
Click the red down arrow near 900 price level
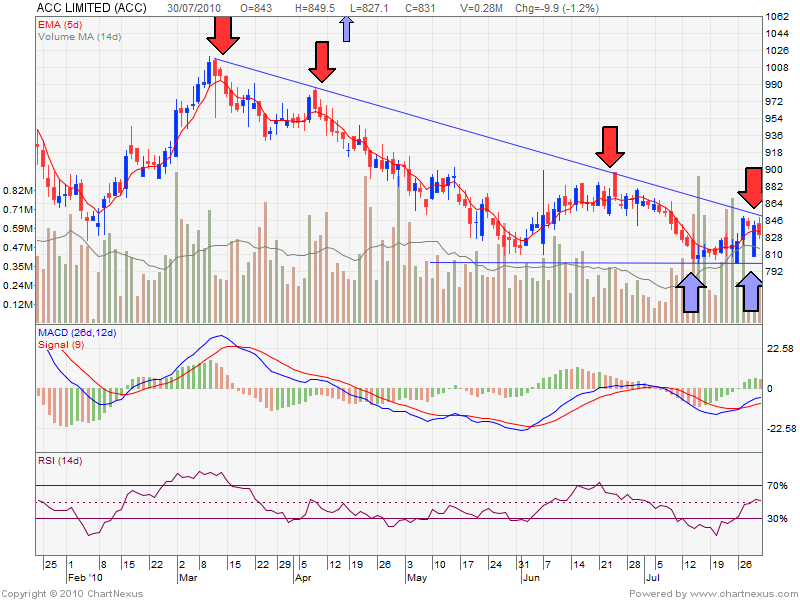coord(610,148)
